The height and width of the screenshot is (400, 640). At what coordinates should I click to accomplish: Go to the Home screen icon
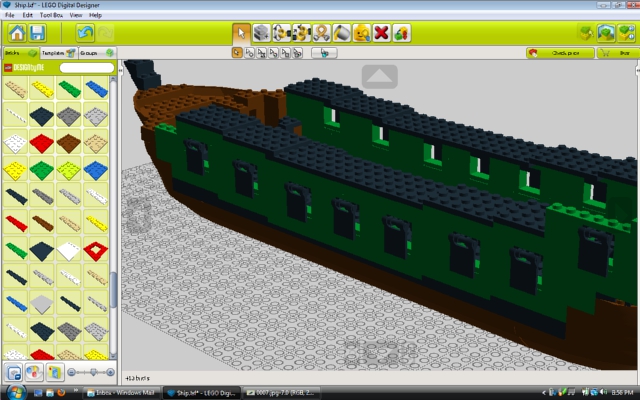(17, 33)
